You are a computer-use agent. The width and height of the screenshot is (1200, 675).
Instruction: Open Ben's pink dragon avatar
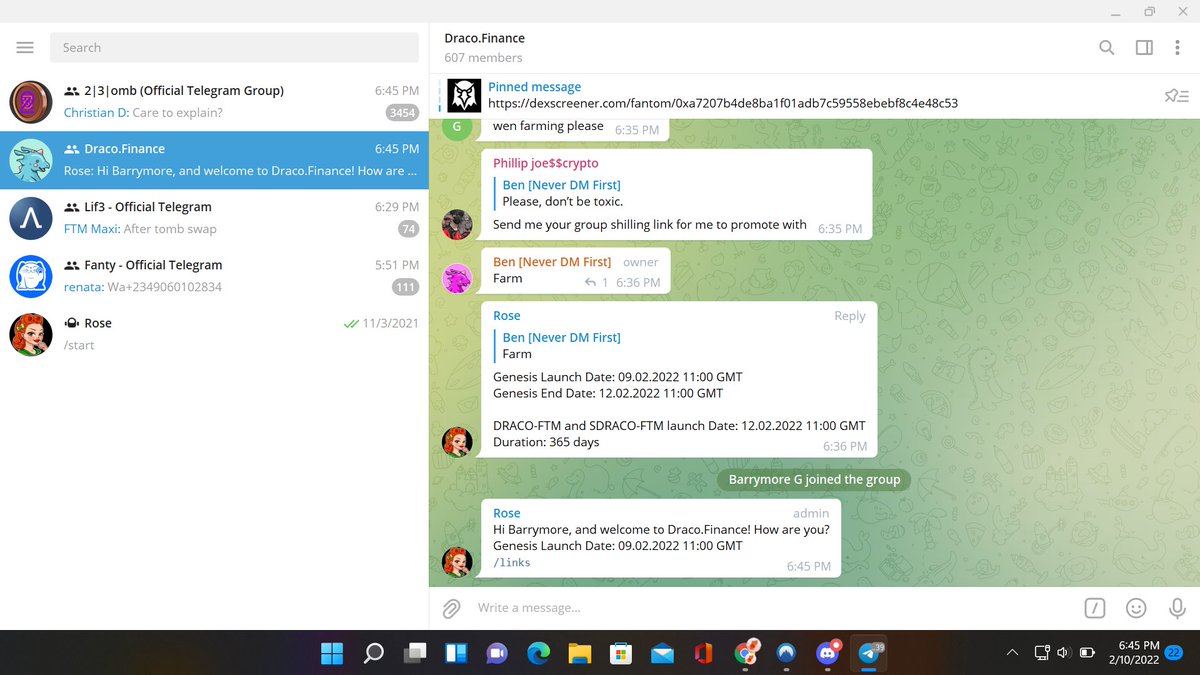[457, 279]
